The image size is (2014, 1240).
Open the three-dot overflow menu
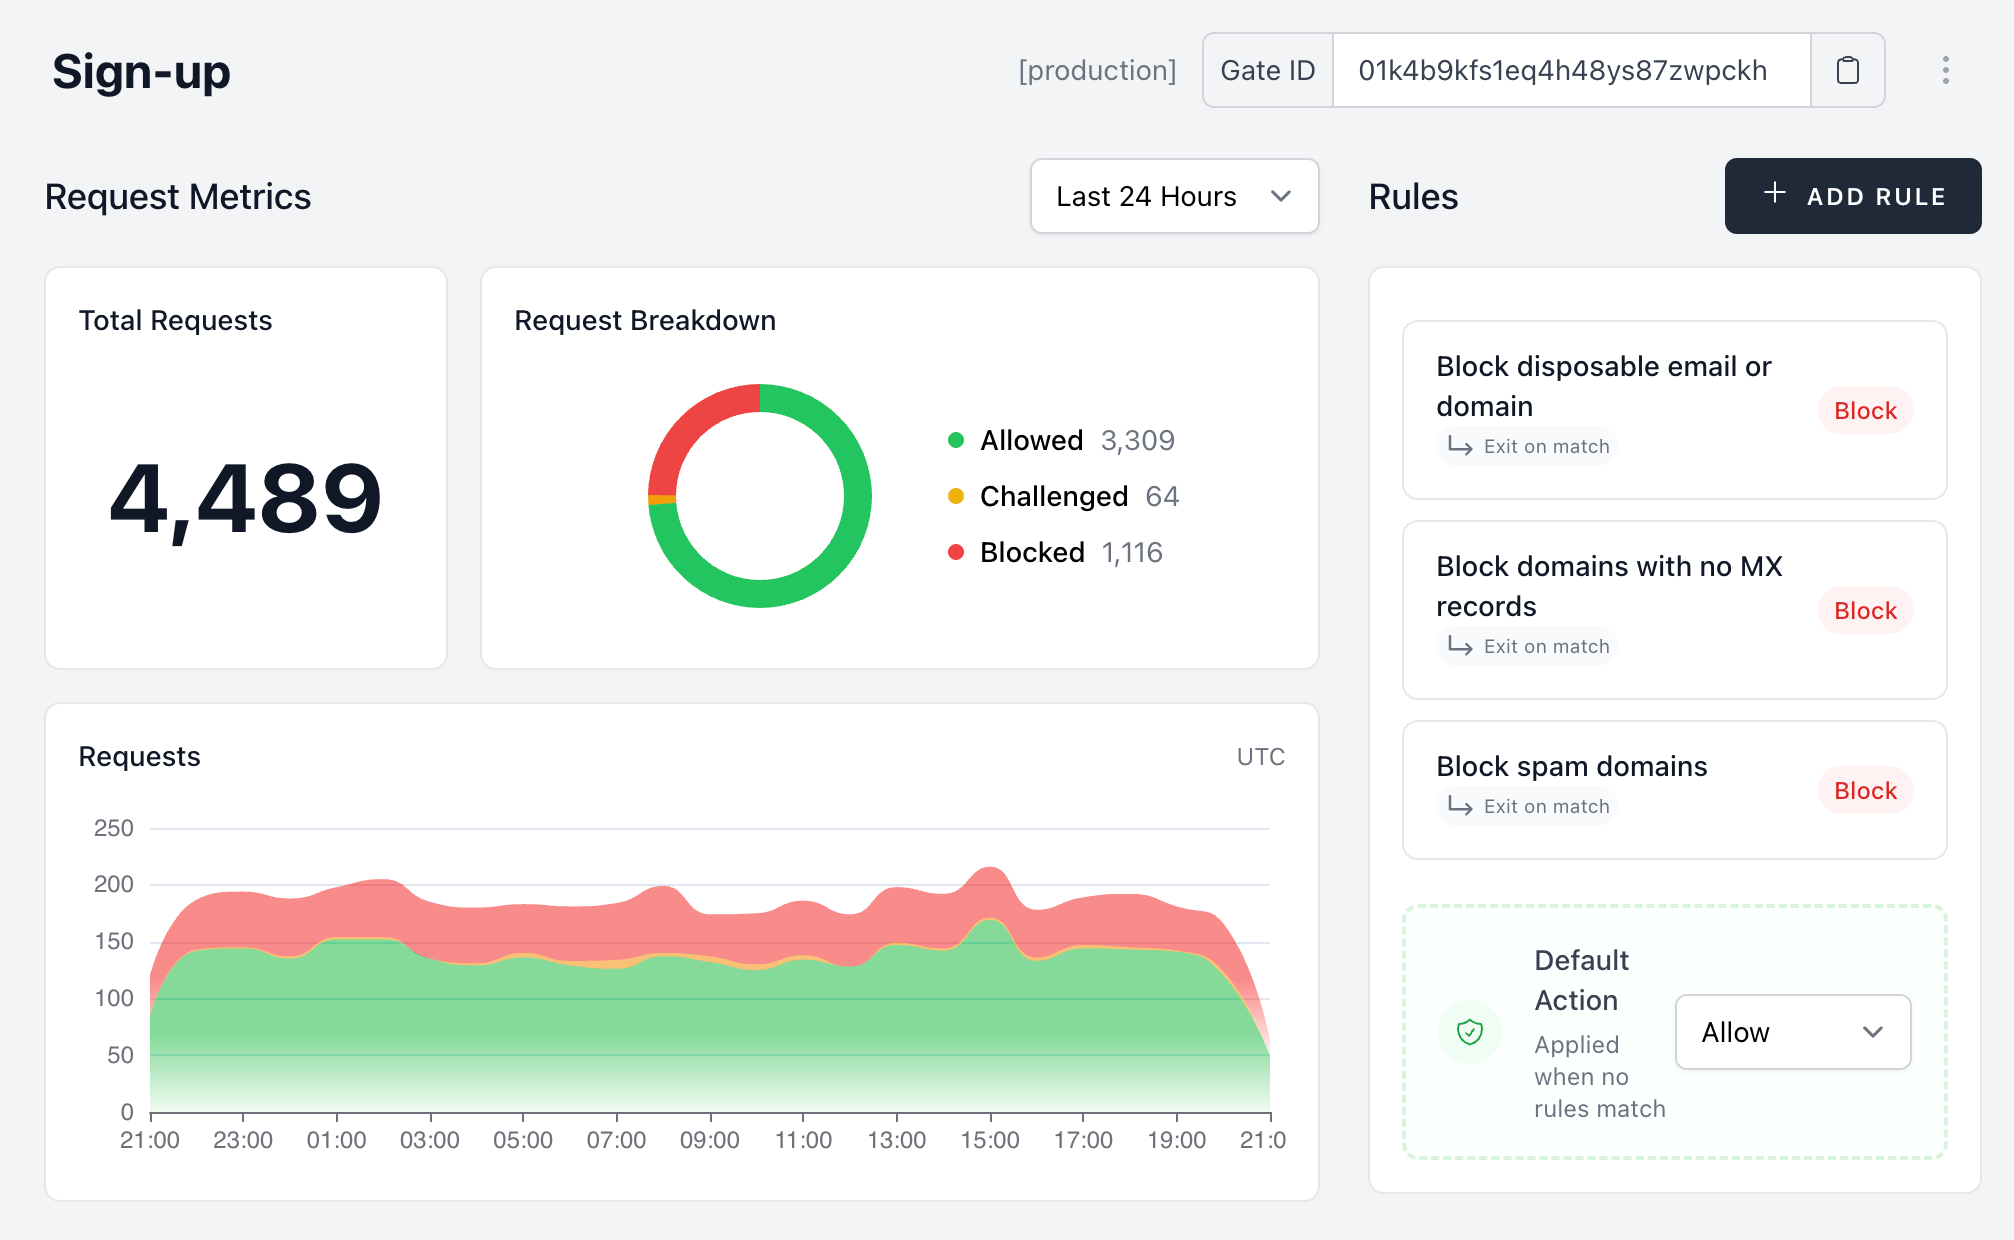[x=1945, y=70]
